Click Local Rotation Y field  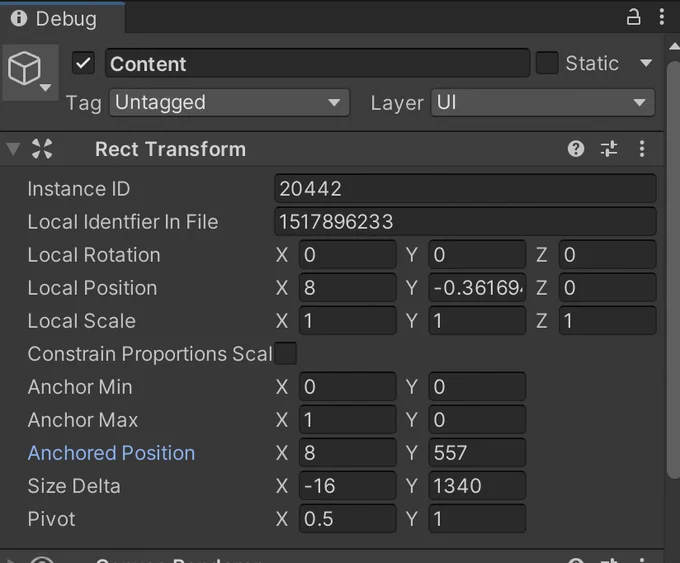477,255
